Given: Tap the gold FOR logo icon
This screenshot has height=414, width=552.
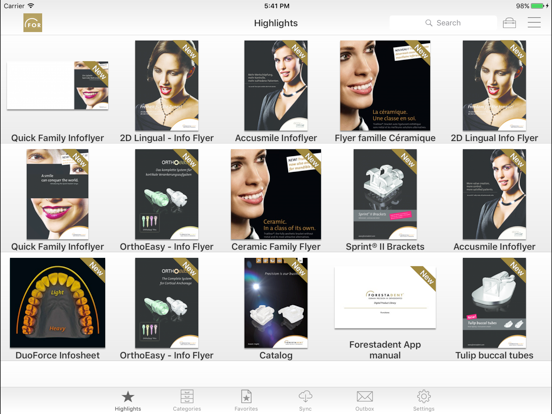Looking at the screenshot, I should point(33,23).
